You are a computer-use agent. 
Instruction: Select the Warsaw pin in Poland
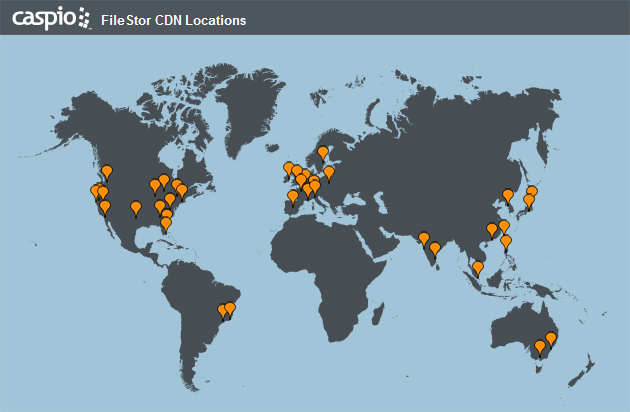click(329, 172)
